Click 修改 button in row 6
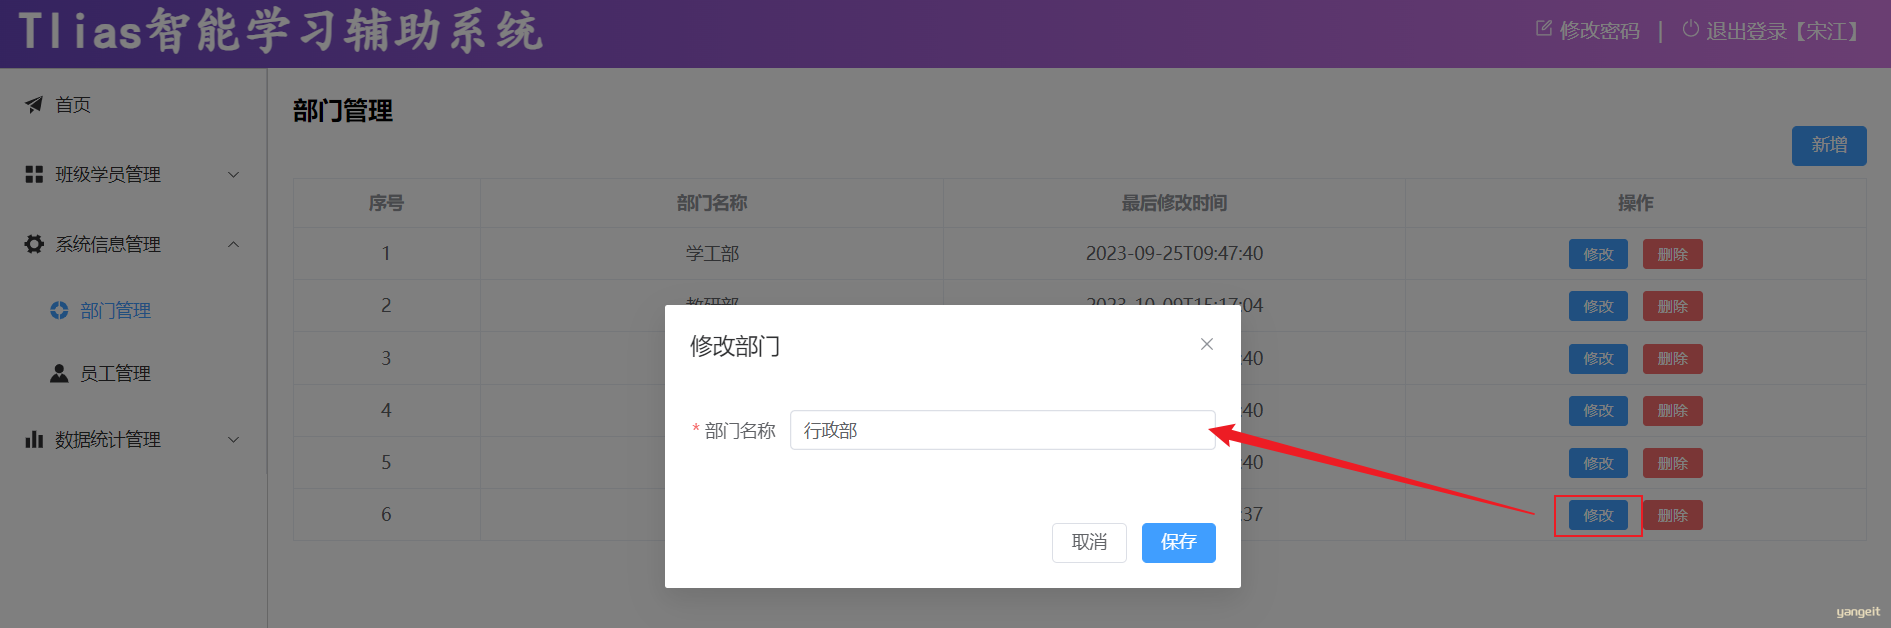The width and height of the screenshot is (1891, 628). [1598, 515]
